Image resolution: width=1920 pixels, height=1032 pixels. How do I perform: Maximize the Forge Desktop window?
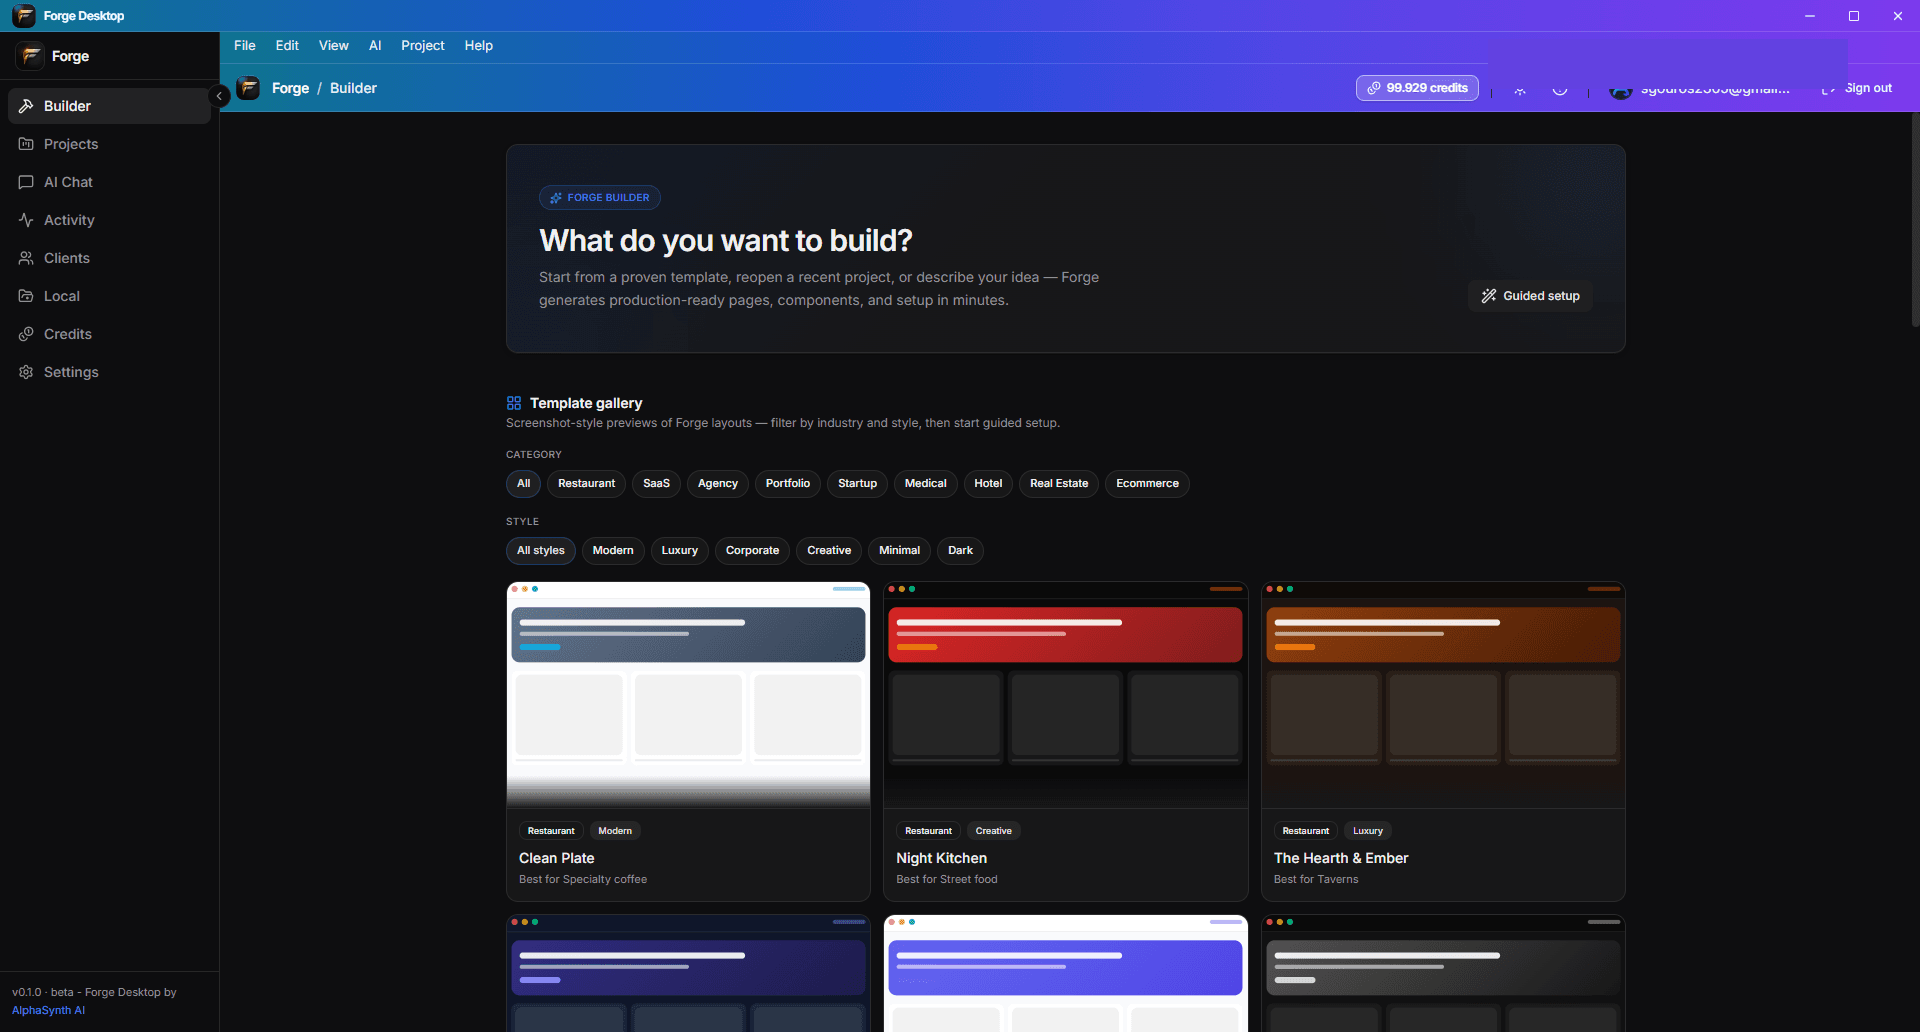pyautogui.click(x=1854, y=16)
